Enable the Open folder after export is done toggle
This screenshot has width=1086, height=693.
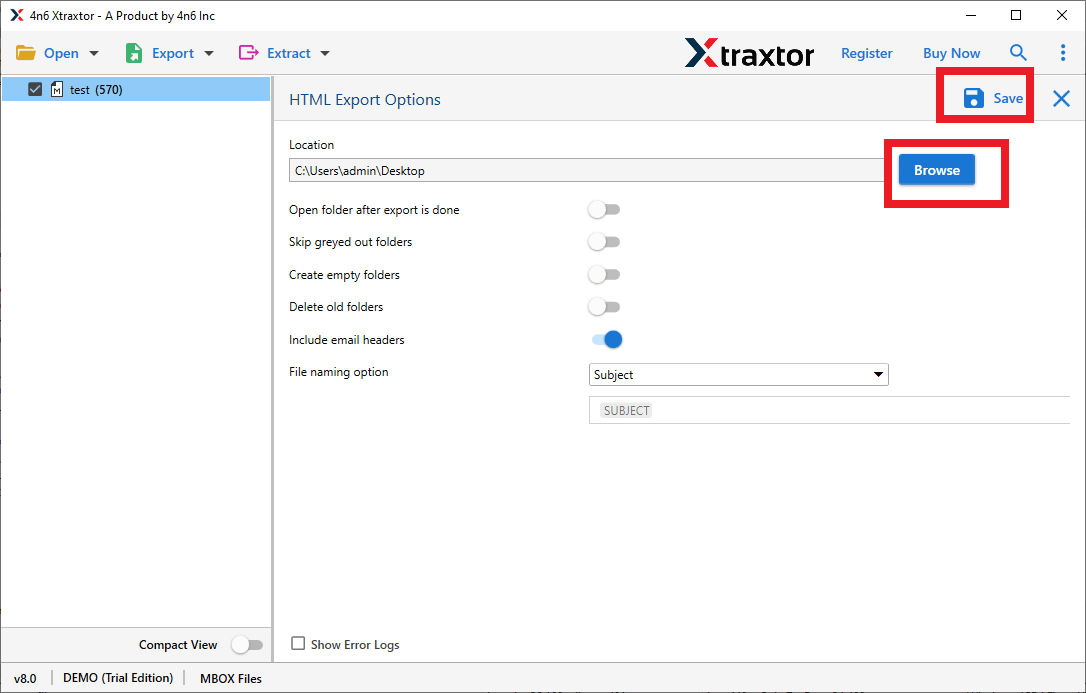click(604, 209)
